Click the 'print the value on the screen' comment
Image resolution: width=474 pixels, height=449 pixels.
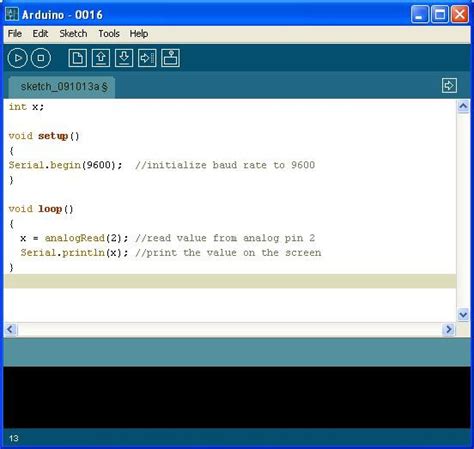coord(228,253)
